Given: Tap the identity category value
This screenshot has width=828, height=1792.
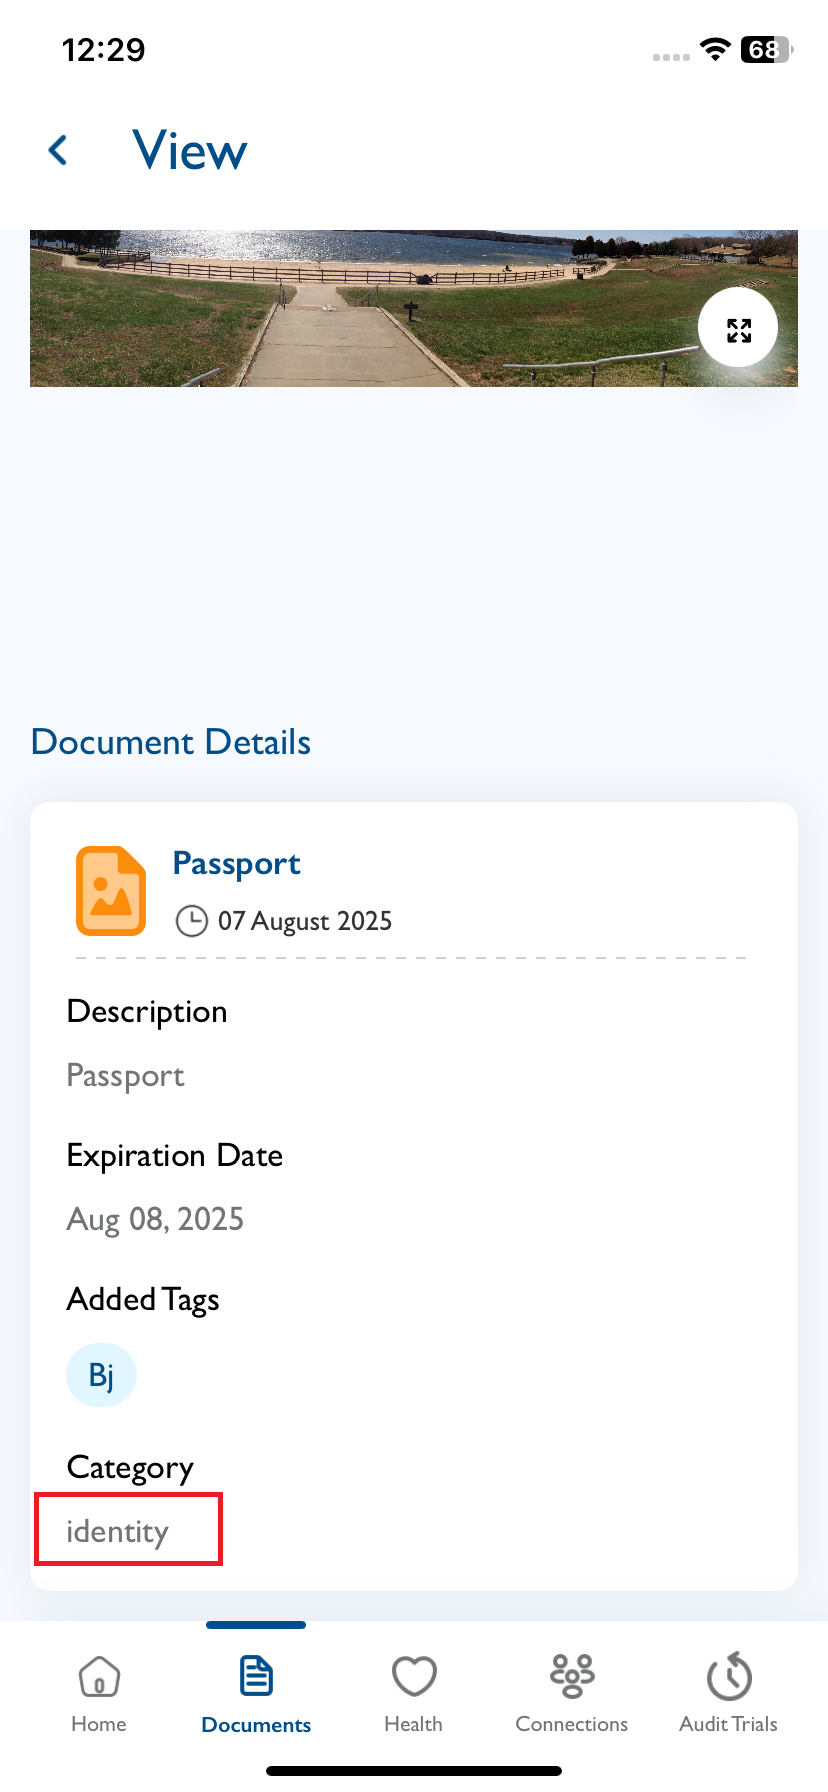Looking at the screenshot, I should click(117, 1532).
